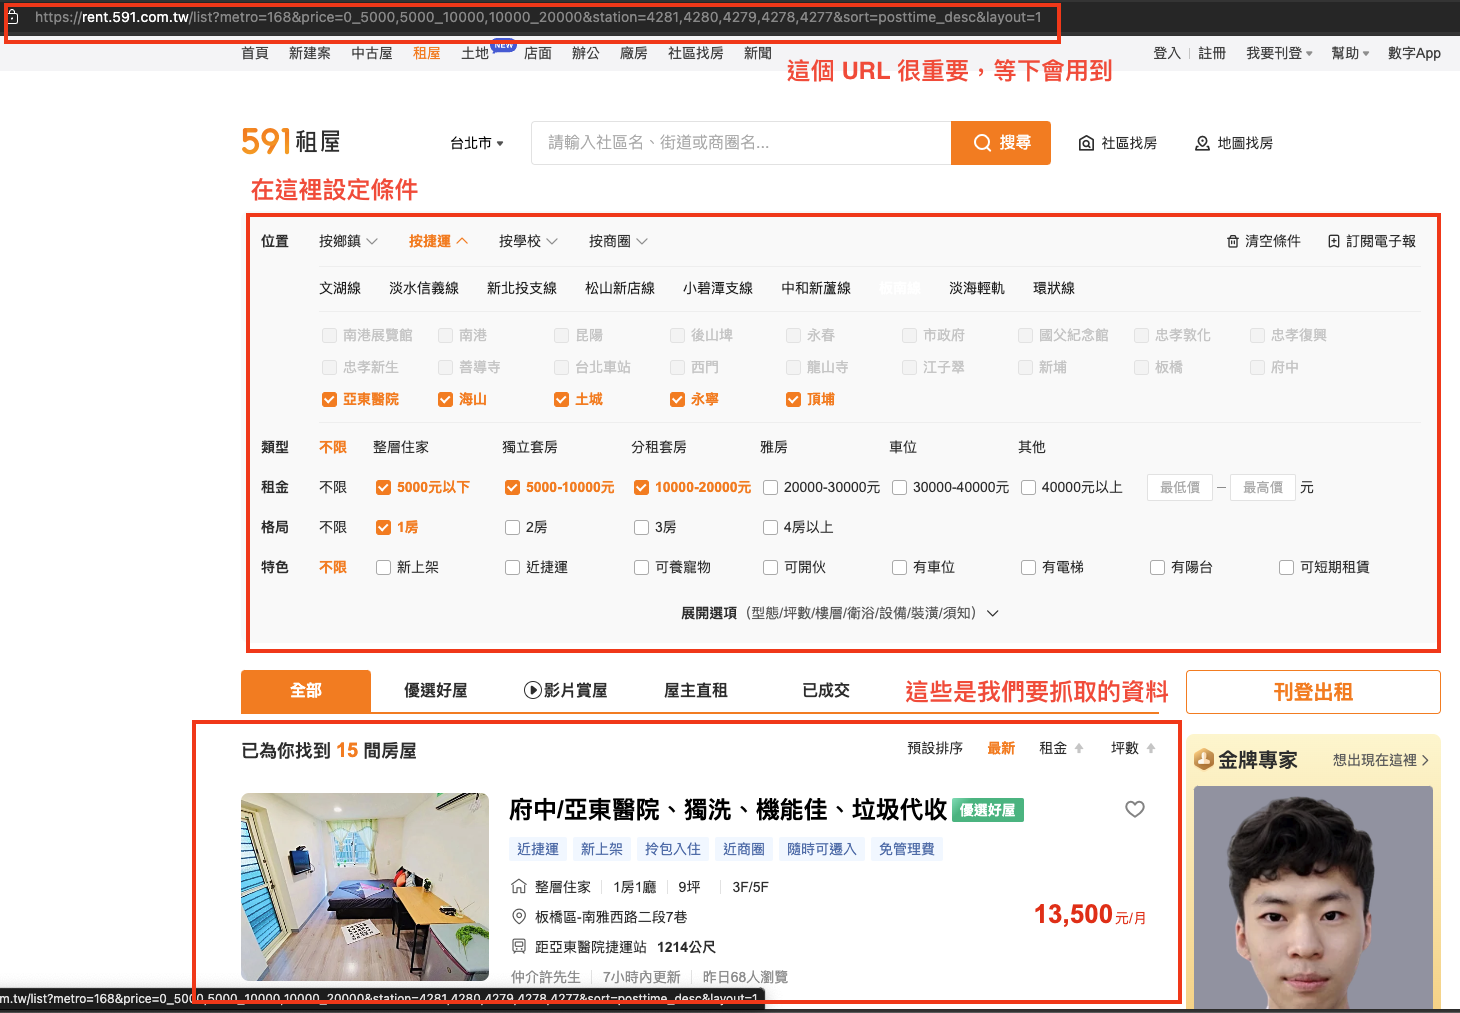Image resolution: width=1460 pixels, height=1013 pixels.
Task: Sort results by 最新
Action: click(1001, 748)
